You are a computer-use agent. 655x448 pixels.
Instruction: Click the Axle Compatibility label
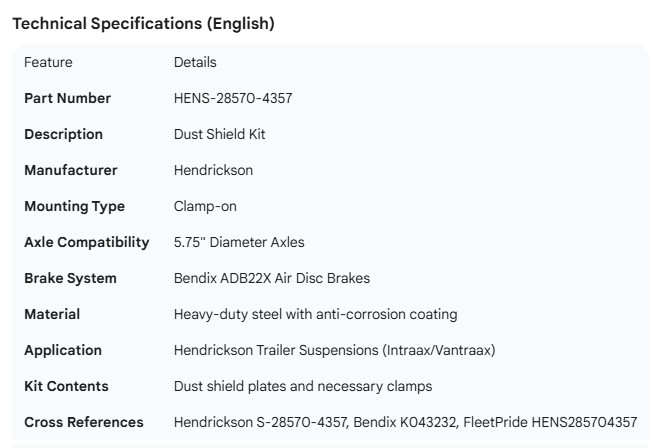pos(86,242)
